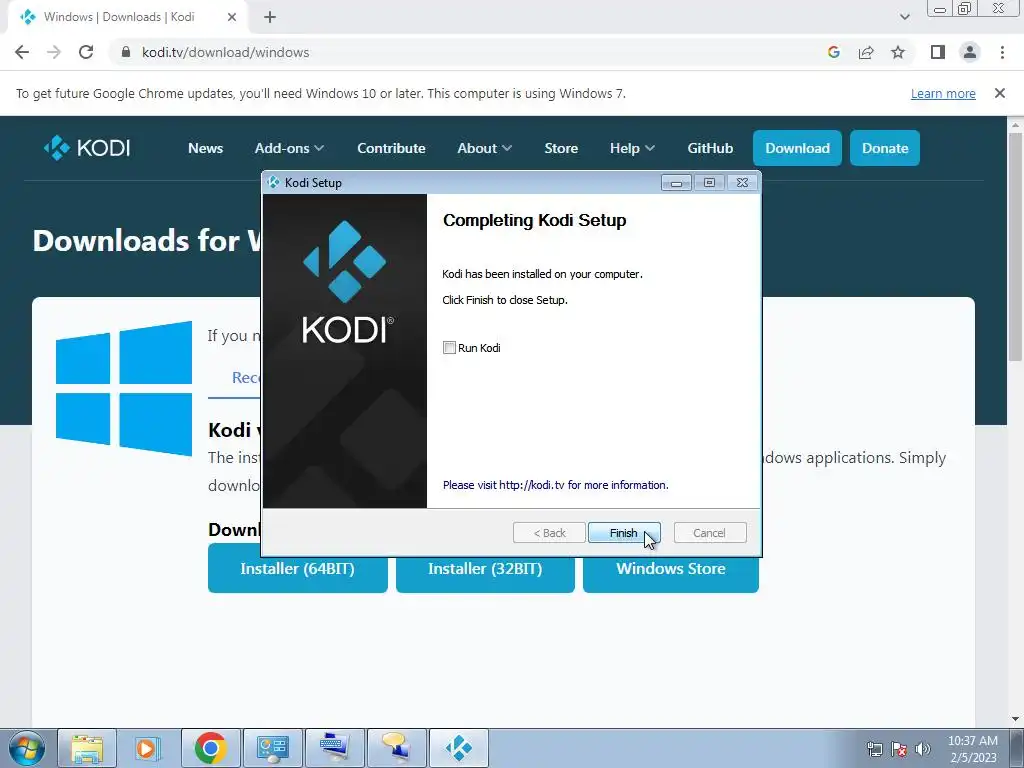Viewport: 1024px width, 768px height.
Task: Click the Back button in Kodi Setup
Action: coord(549,533)
